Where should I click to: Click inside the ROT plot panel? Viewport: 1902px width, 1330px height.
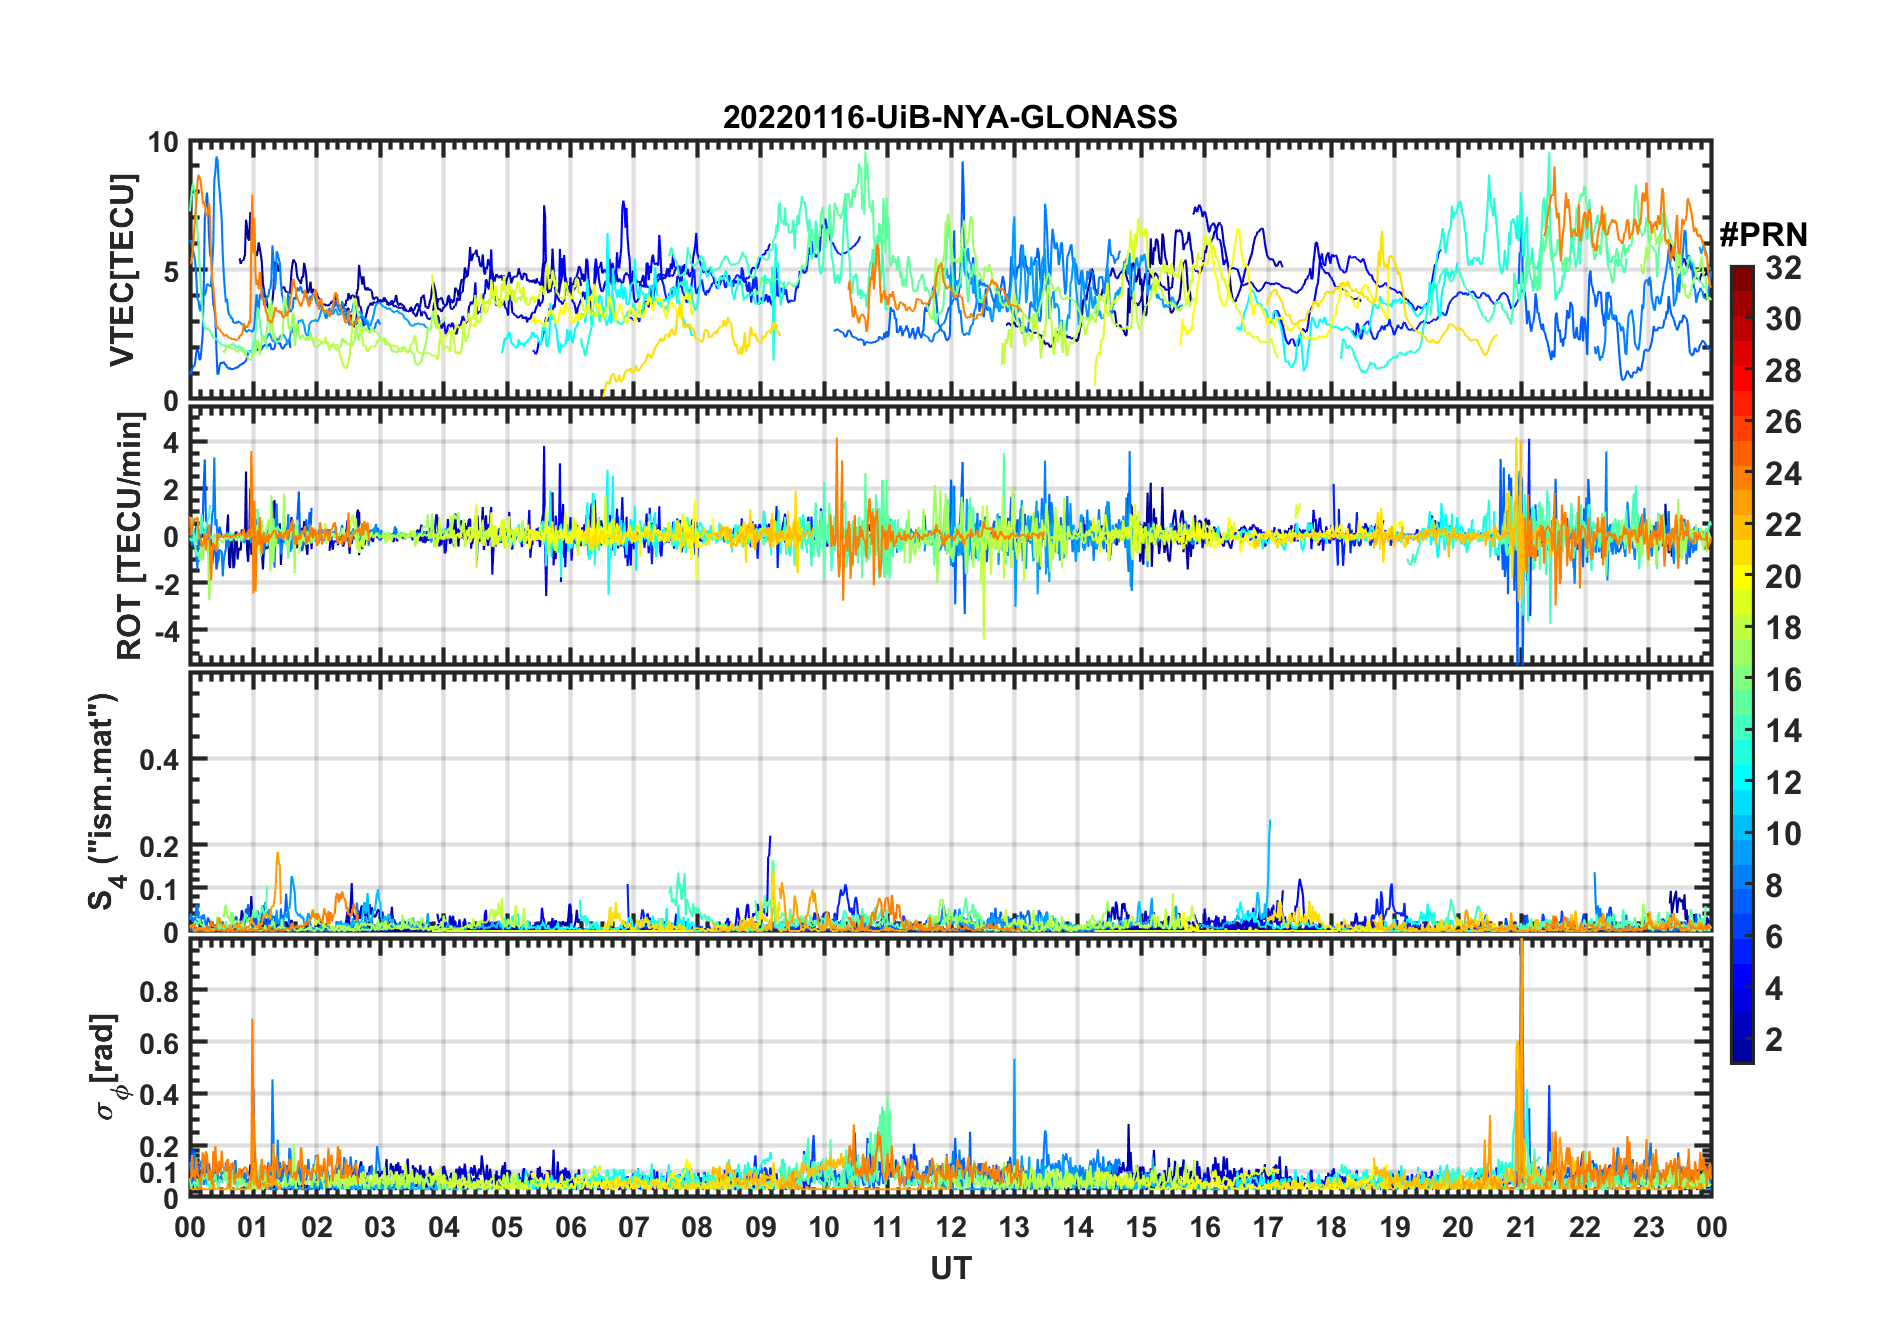tap(951, 534)
